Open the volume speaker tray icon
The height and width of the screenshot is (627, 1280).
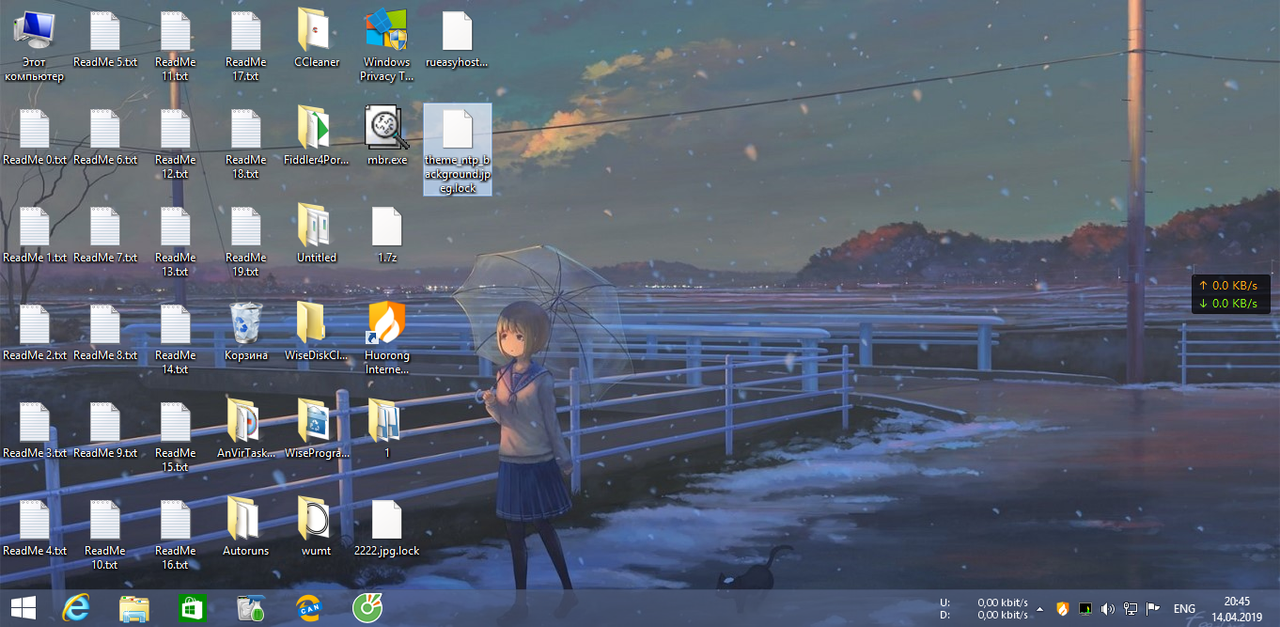tap(1107, 608)
